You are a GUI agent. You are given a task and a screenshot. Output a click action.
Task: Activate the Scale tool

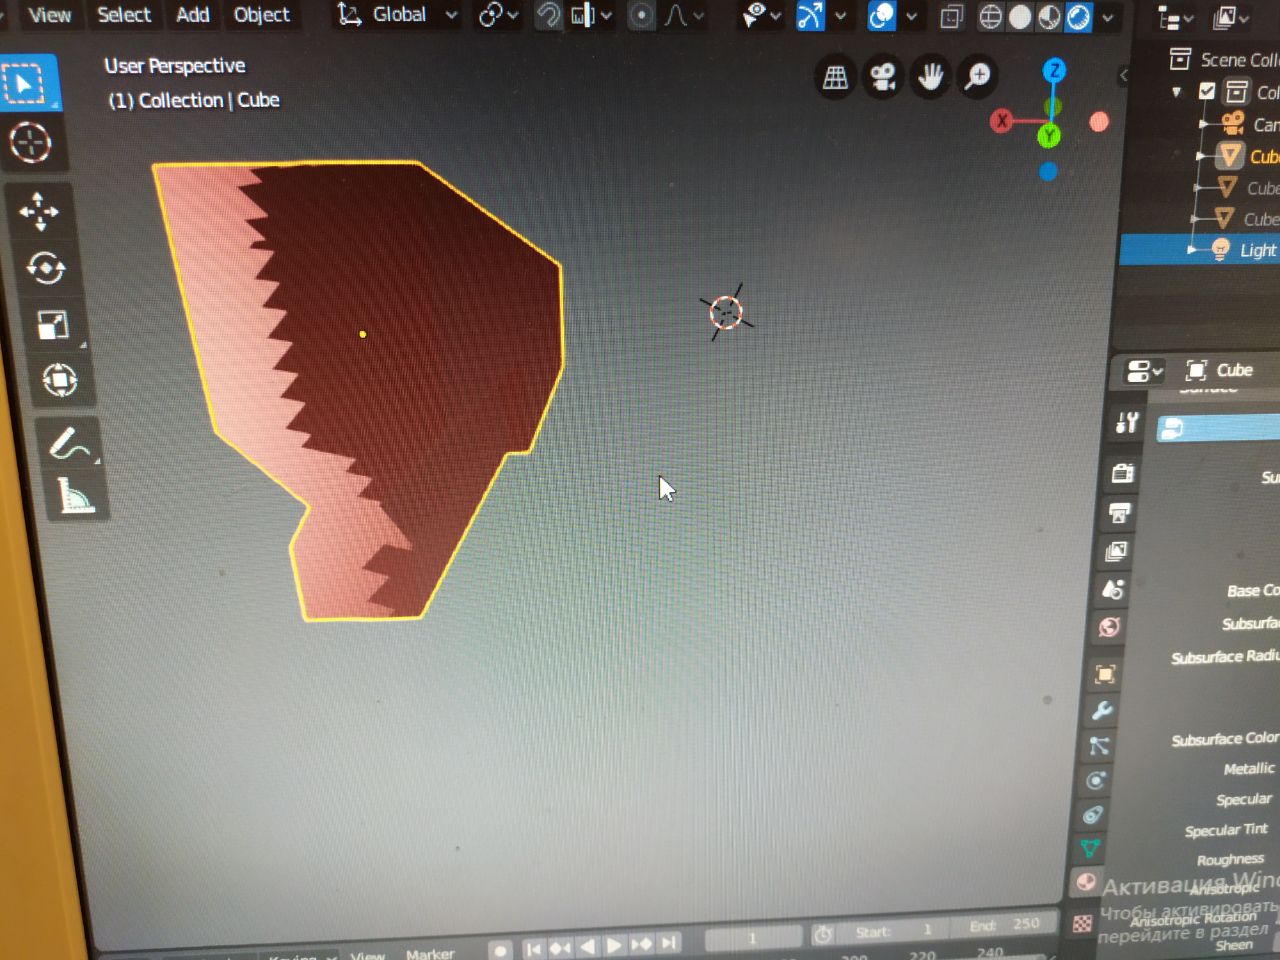point(53,325)
